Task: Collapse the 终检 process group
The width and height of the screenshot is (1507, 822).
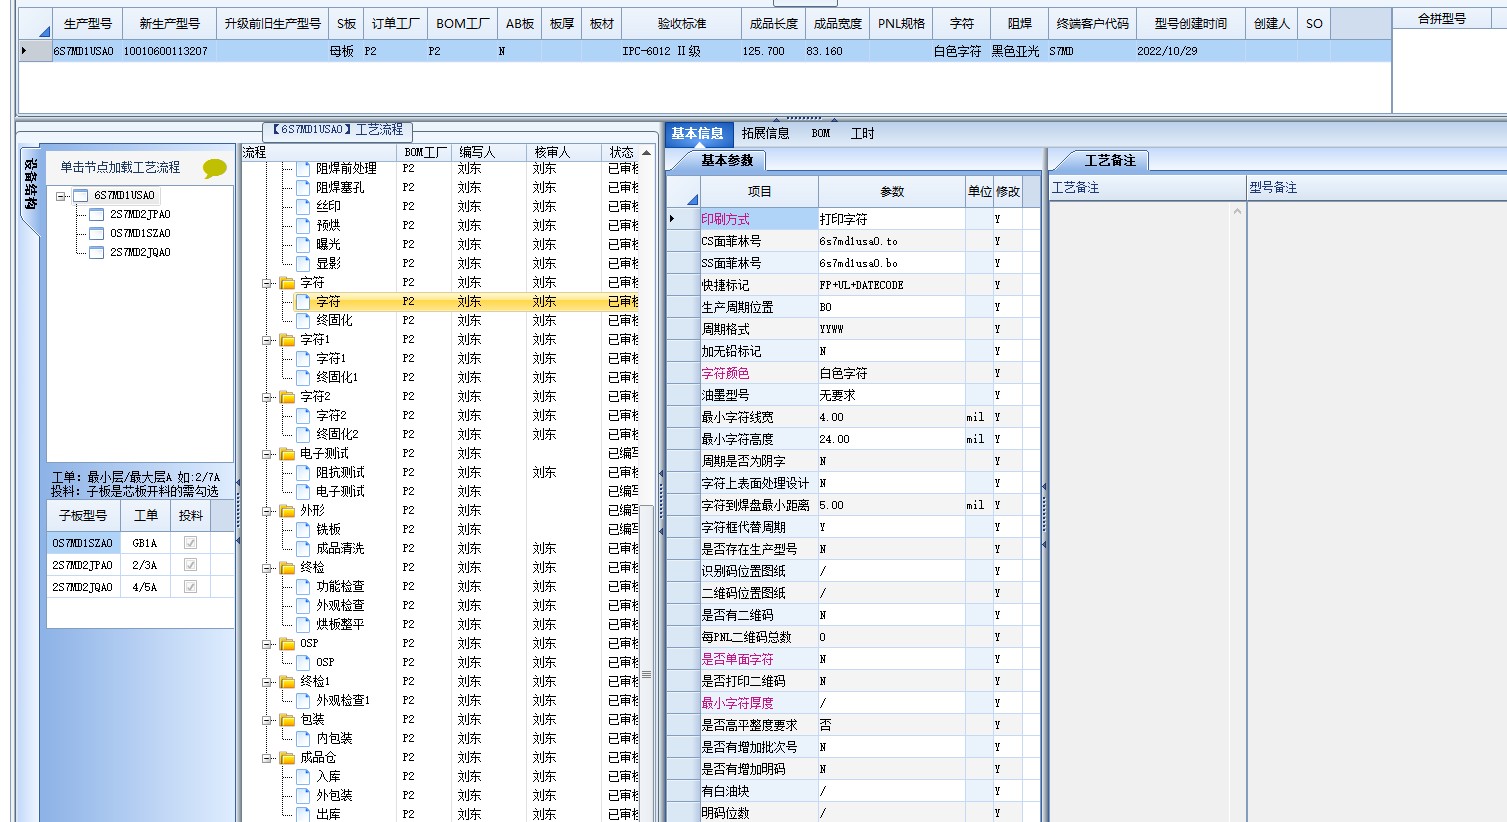Action: (268, 568)
